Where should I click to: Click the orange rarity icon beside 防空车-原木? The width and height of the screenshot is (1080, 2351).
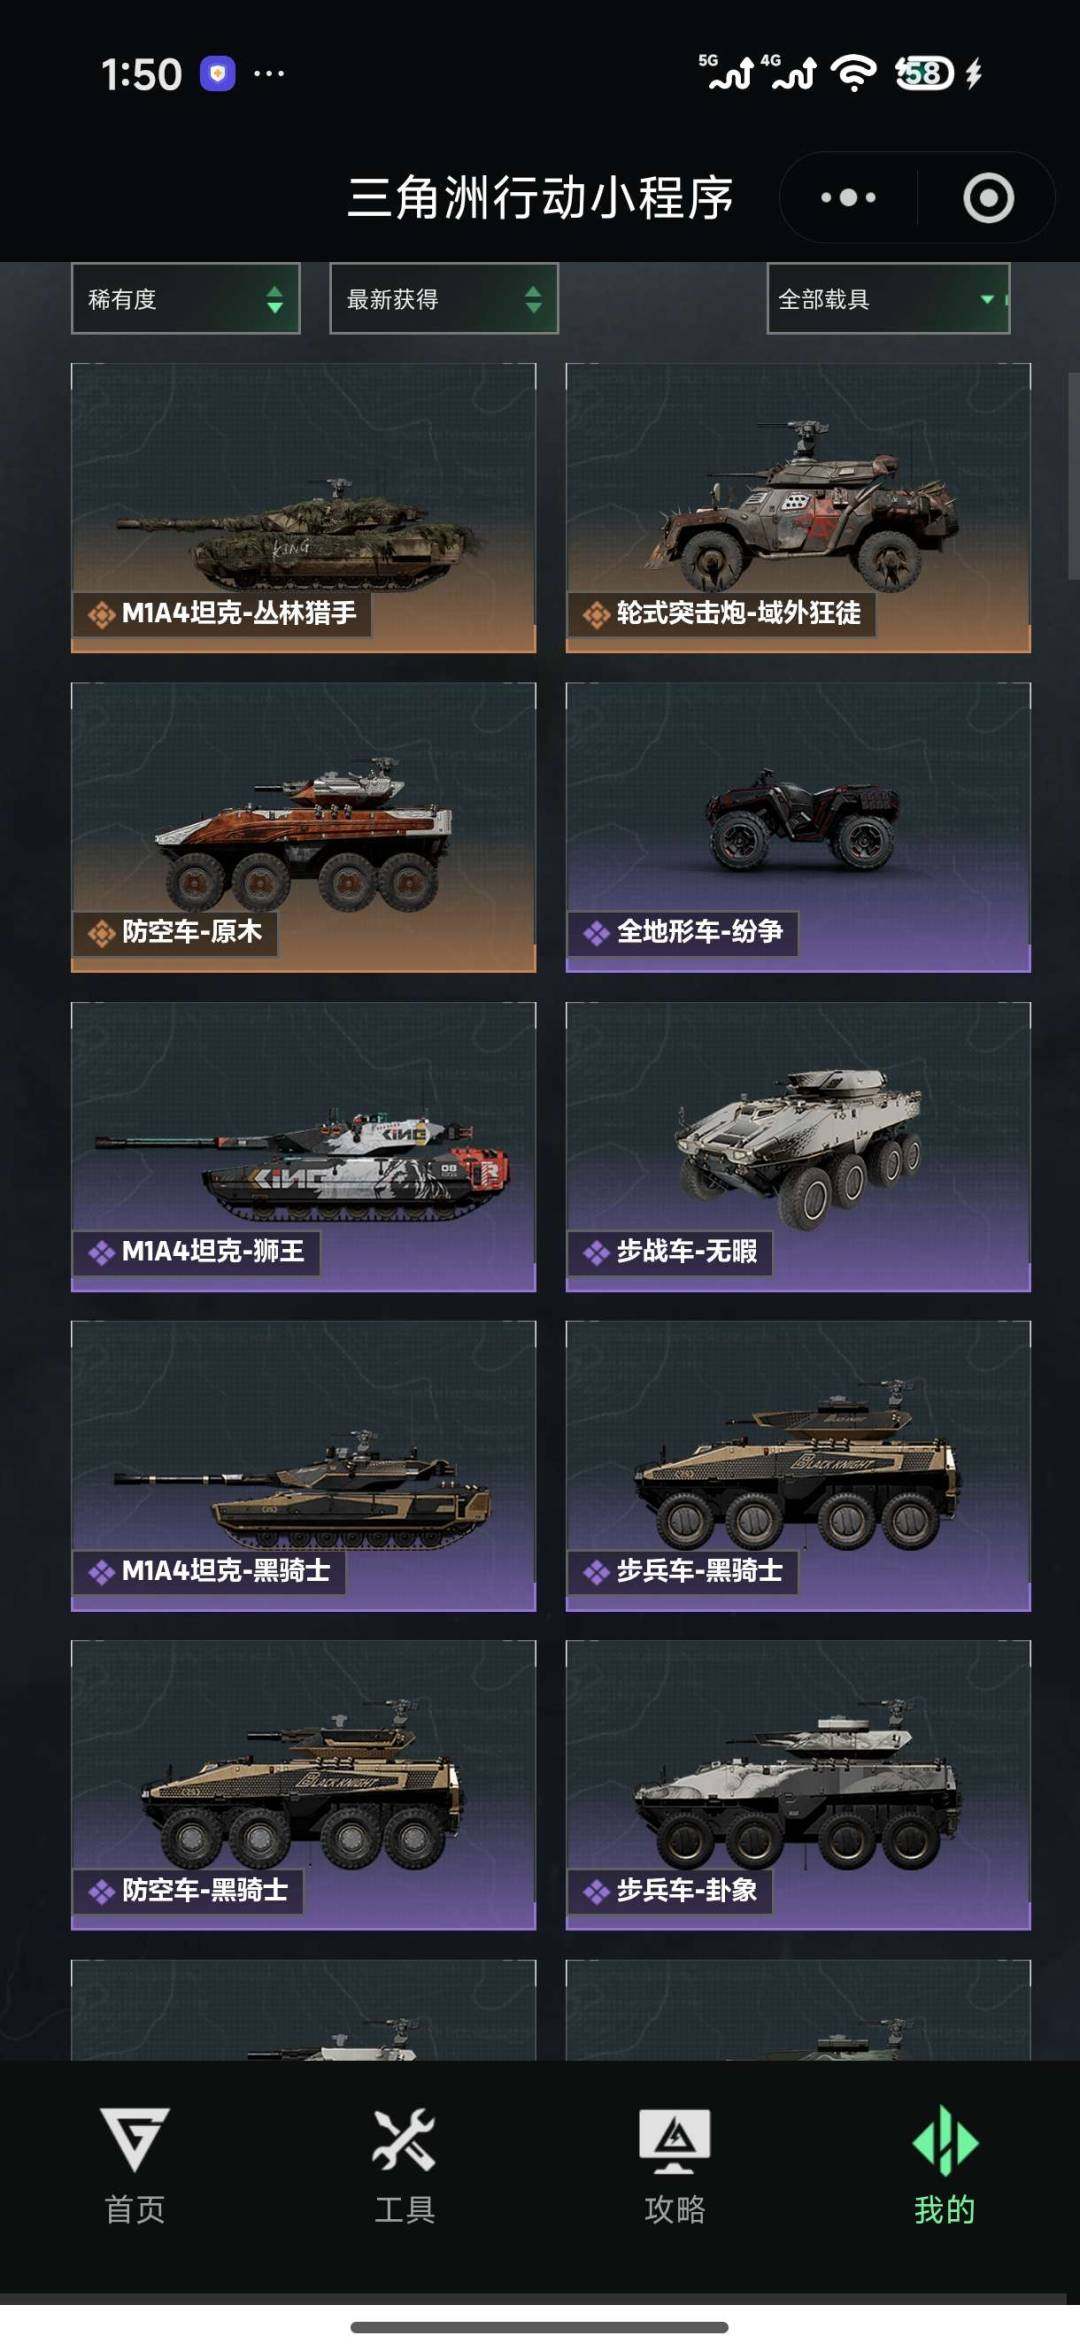(x=101, y=933)
